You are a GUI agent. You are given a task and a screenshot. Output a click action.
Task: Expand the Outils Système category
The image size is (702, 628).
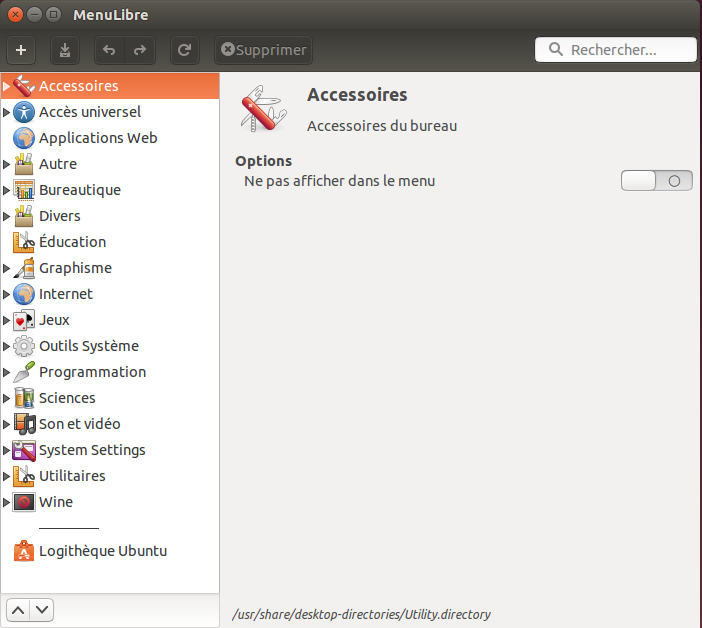(6, 346)
